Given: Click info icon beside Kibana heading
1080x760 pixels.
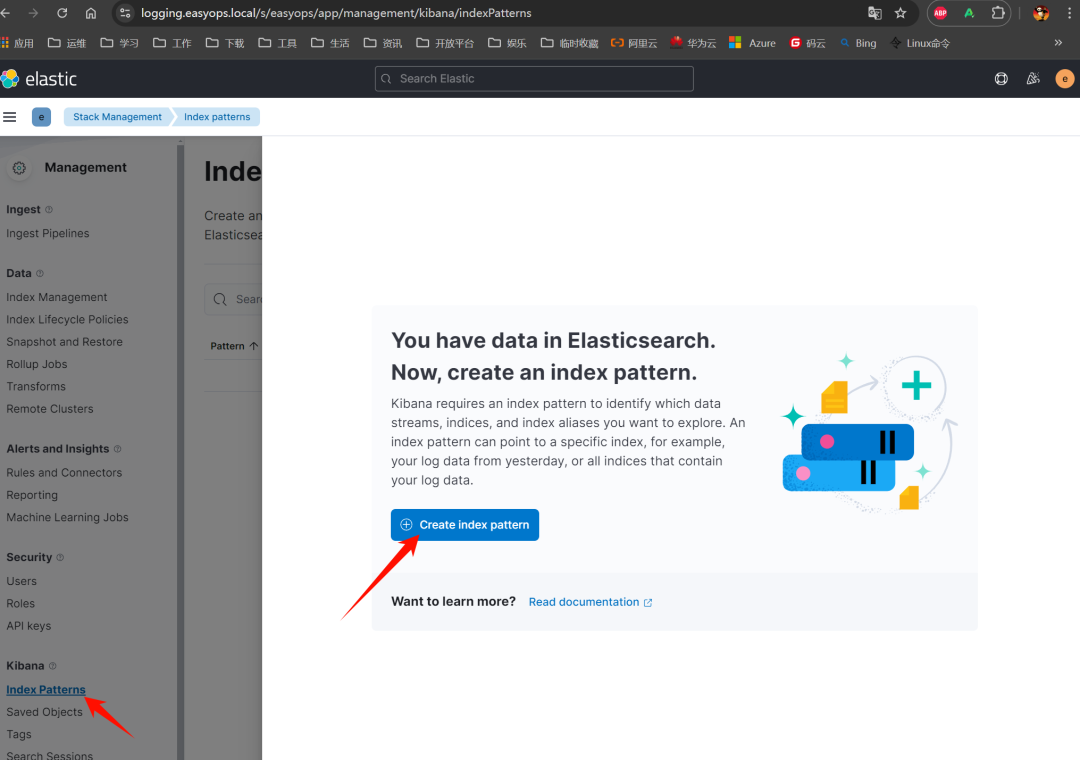Looking at the screenshot, I should (x=53, y=666).
